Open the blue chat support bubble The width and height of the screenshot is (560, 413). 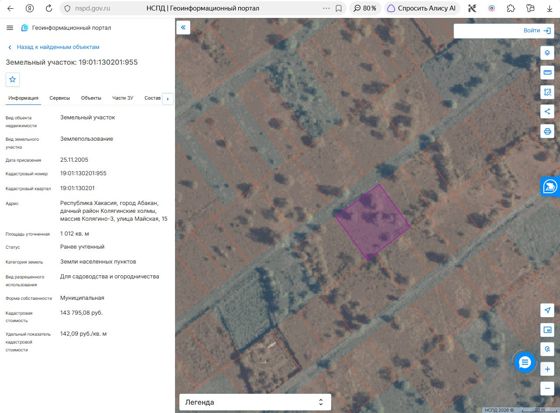(x=524, y=363)
